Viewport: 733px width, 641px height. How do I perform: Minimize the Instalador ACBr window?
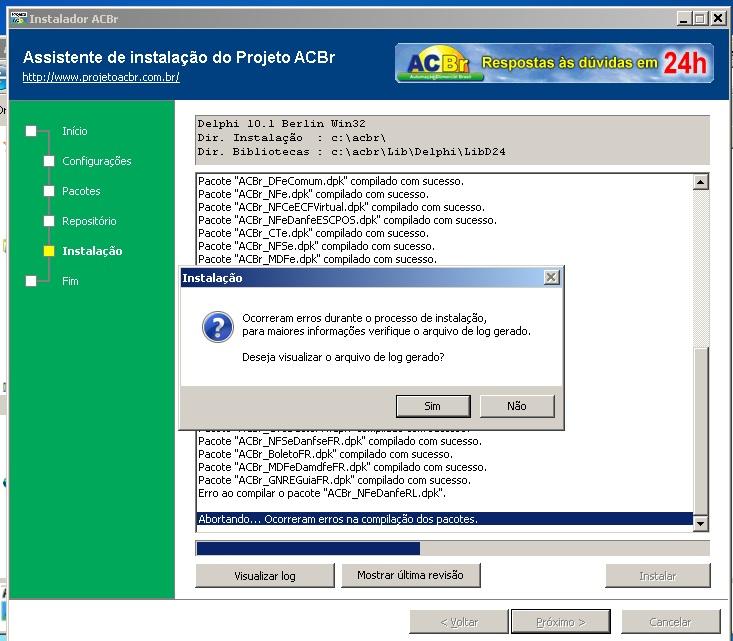click(684, 19)
